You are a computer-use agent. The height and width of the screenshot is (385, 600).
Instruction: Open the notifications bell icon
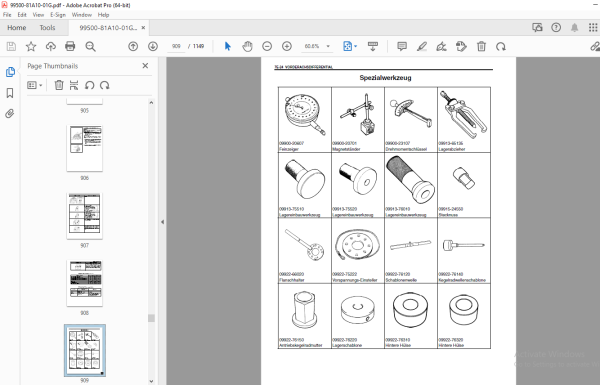click(574, 27)
